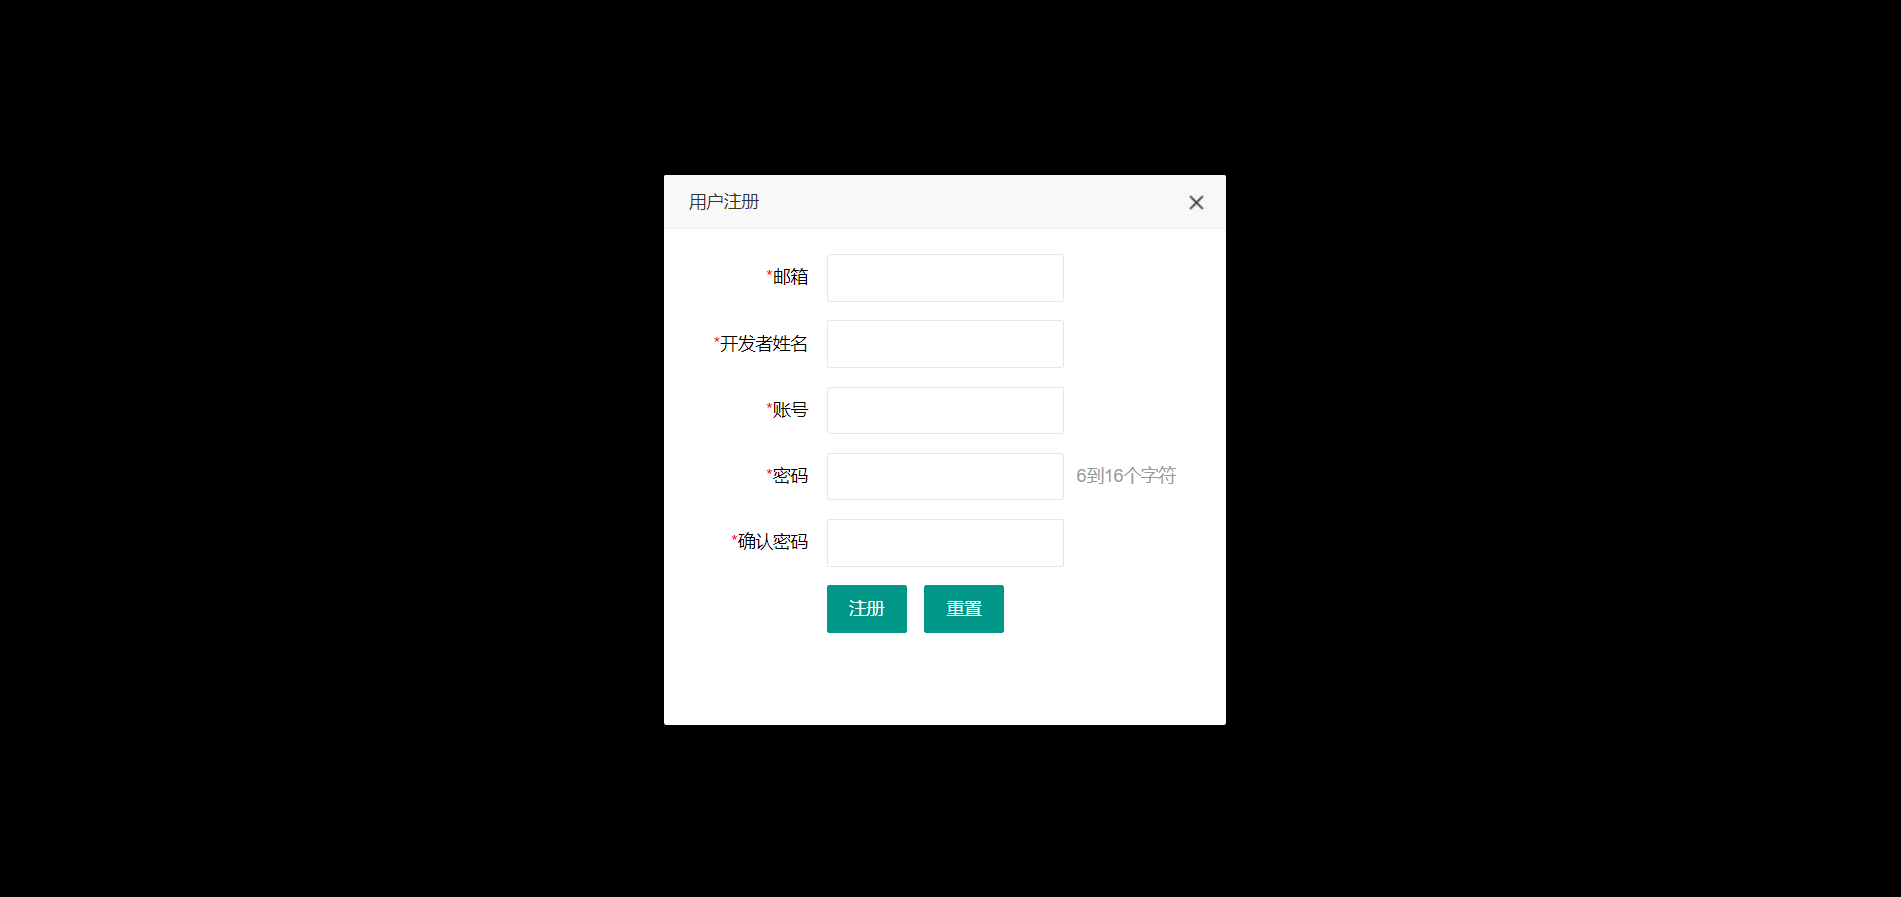Close the 用户注册 dialog with X
Screen dimensions: 1901x897
(1196, 202)
